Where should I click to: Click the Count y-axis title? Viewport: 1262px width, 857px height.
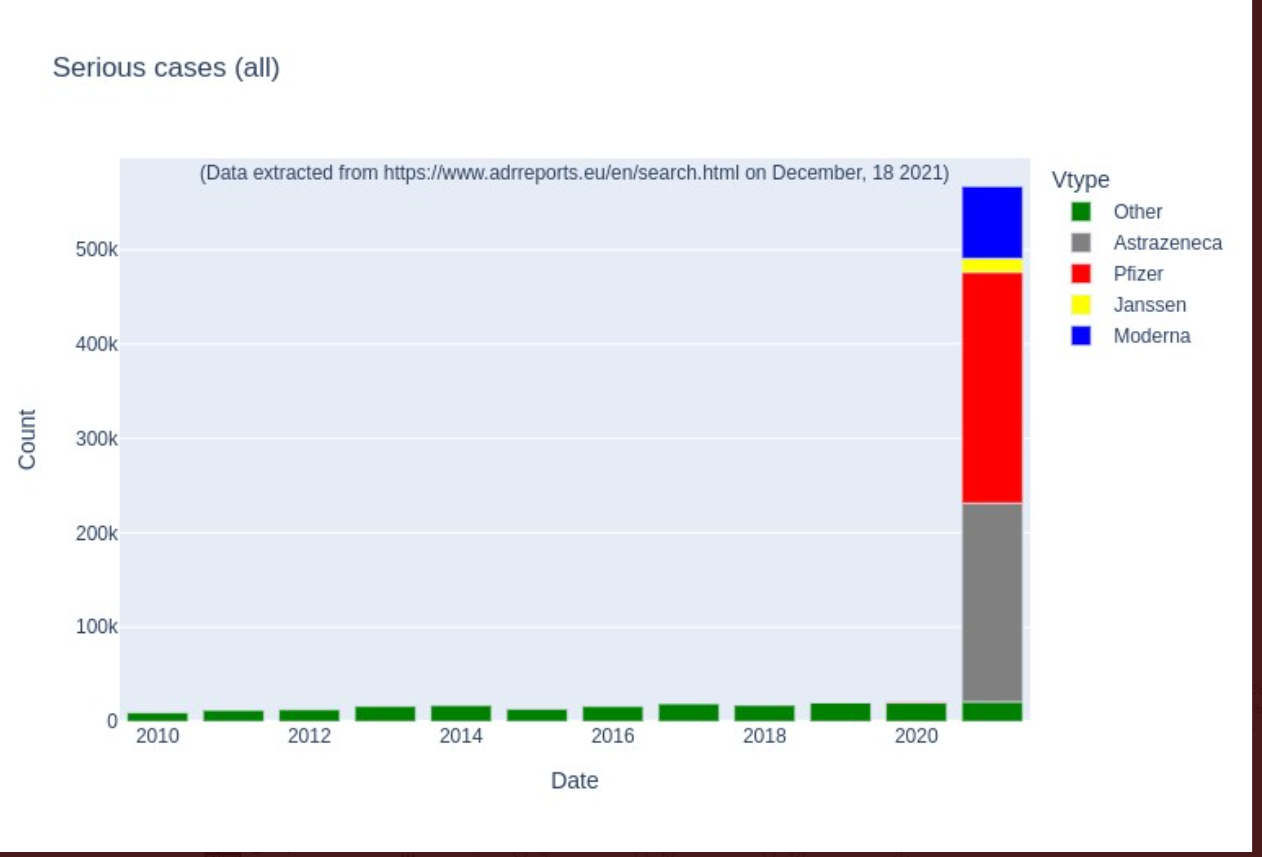pos(27,439)
